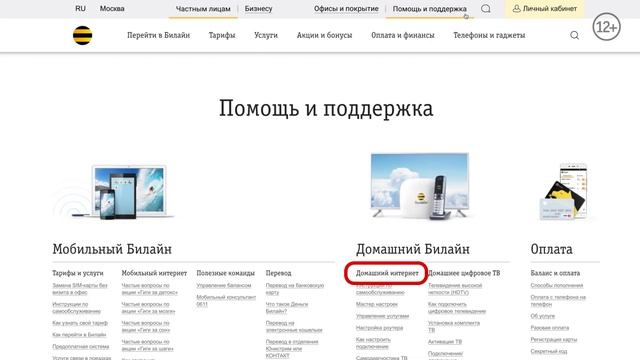Open Настройка роутера link
Viewport: 640px width, 360px height.
click(x=379, y=328)
